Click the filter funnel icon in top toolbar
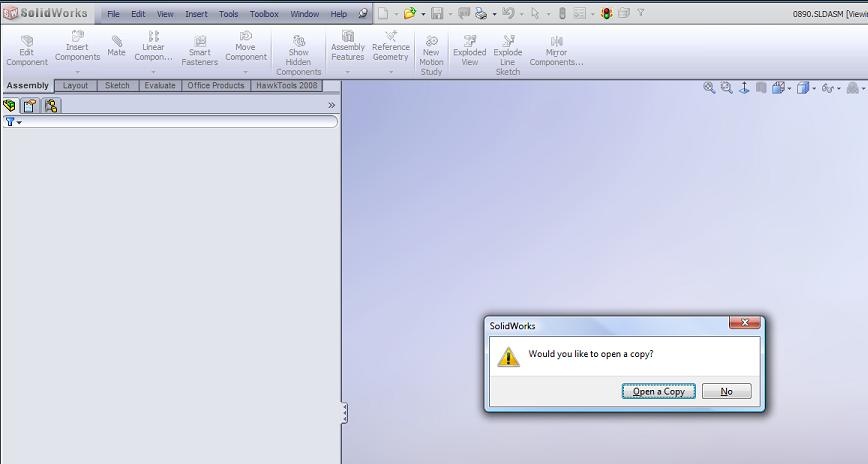The width and height of the screenshot is (868, 464). 640,12
